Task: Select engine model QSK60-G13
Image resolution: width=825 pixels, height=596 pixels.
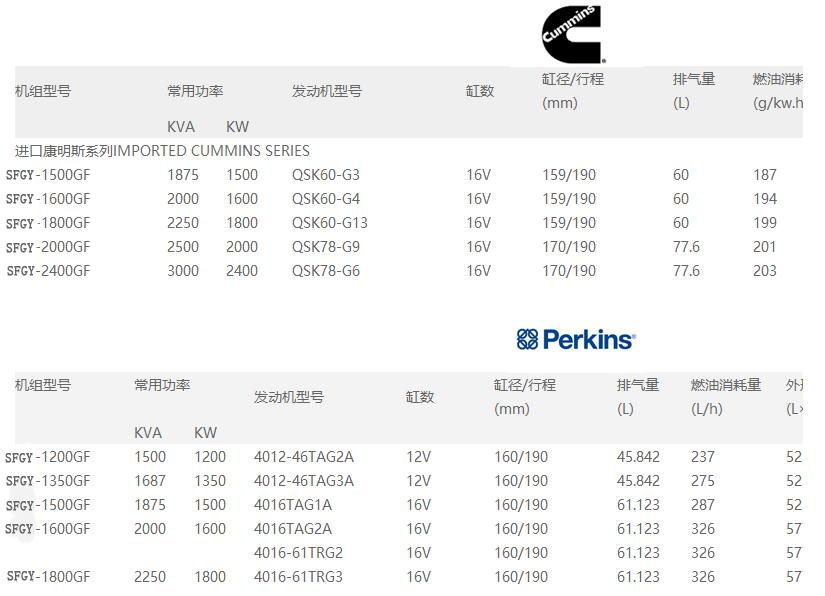Action: coord(330,223)
